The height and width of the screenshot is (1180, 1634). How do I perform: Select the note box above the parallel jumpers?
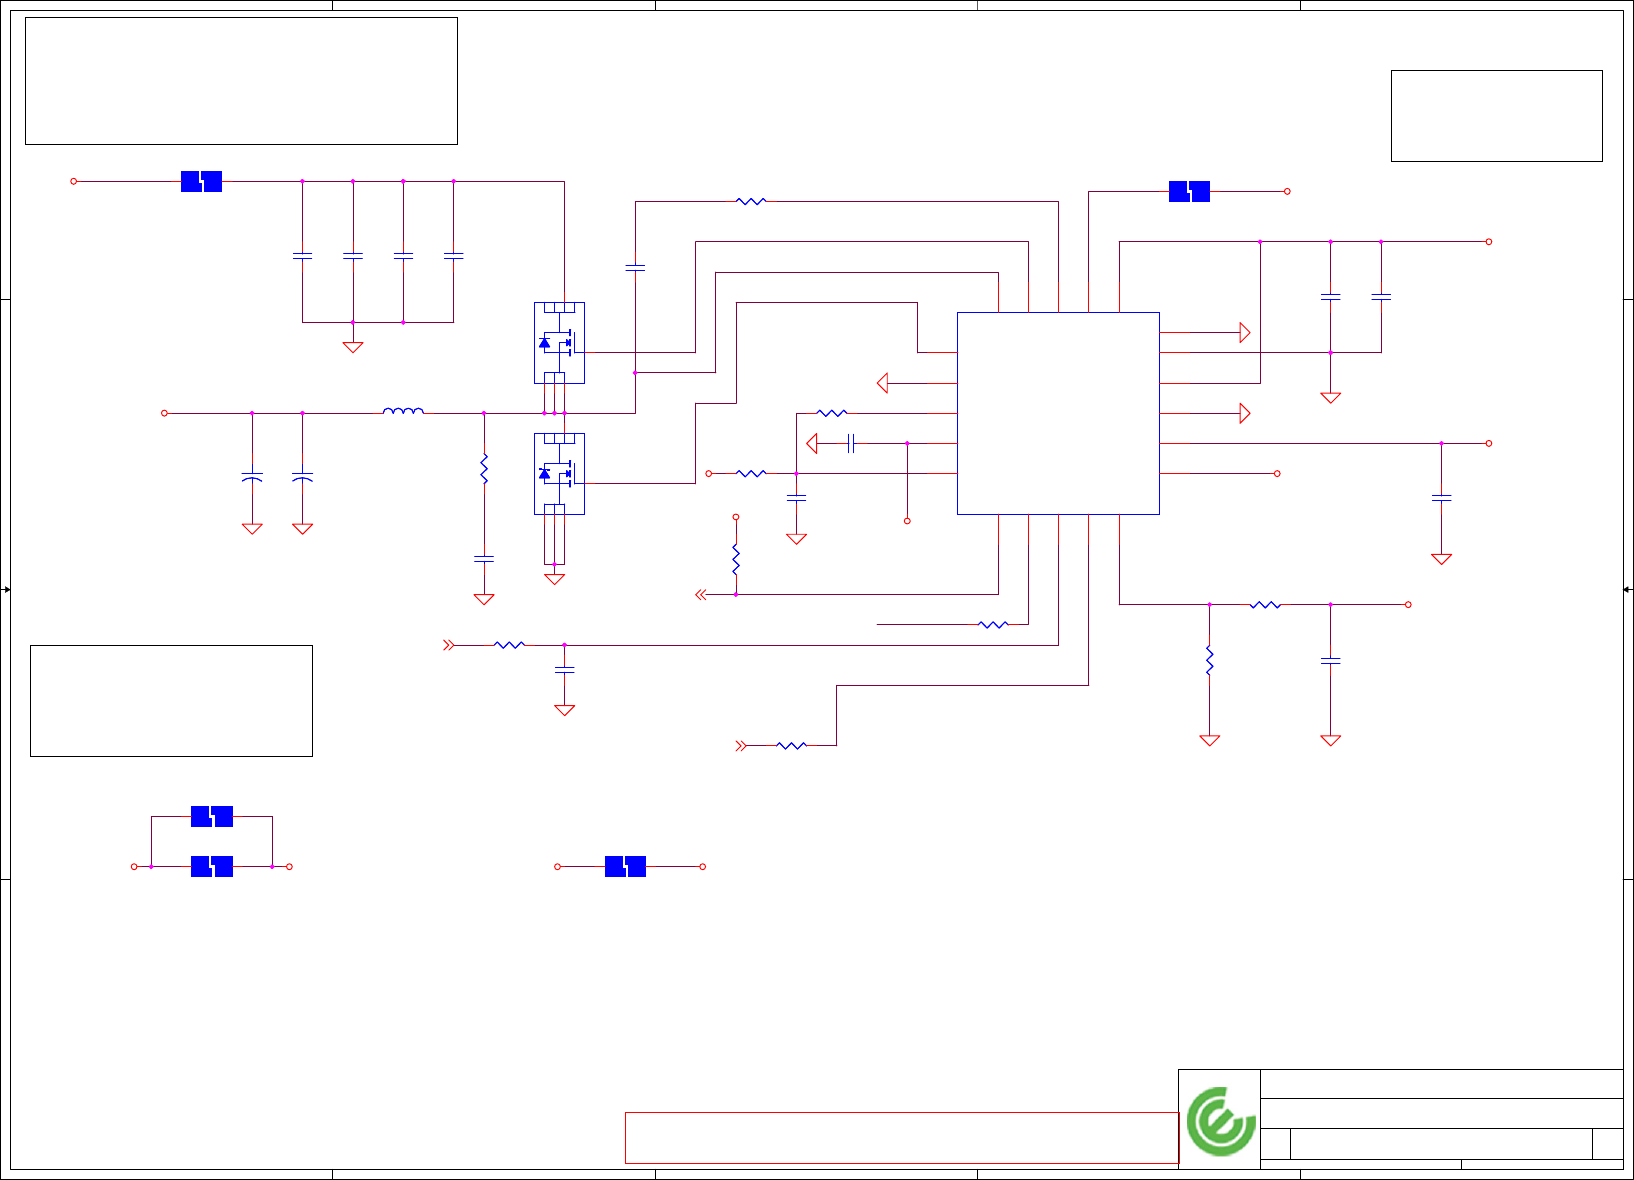point(171,700)
